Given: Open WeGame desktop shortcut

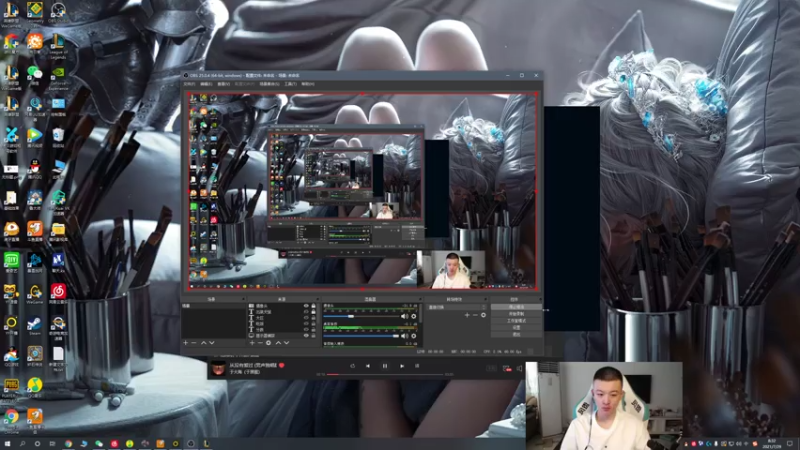Looking at the screenshot, I should pyautogui.click(x=34, y=294).
